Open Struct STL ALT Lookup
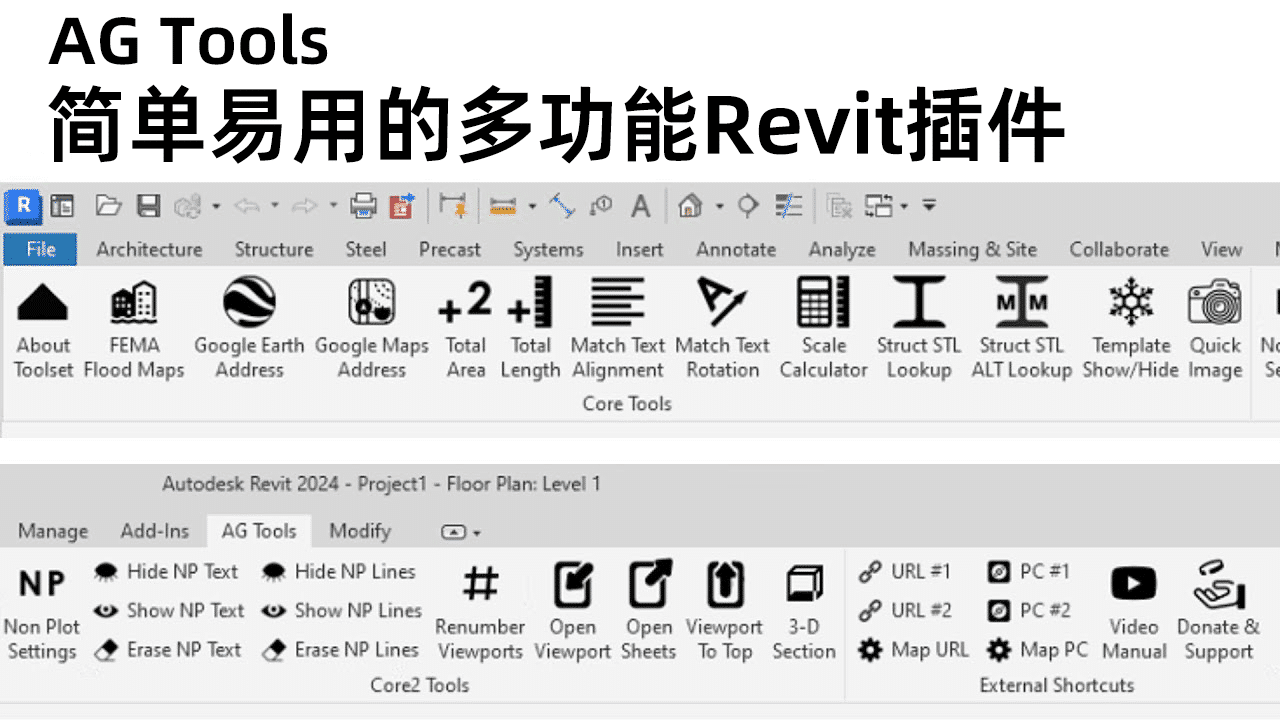Image resolution: width=1280 pixels, height=720 pixels. tap(1022, 330)
